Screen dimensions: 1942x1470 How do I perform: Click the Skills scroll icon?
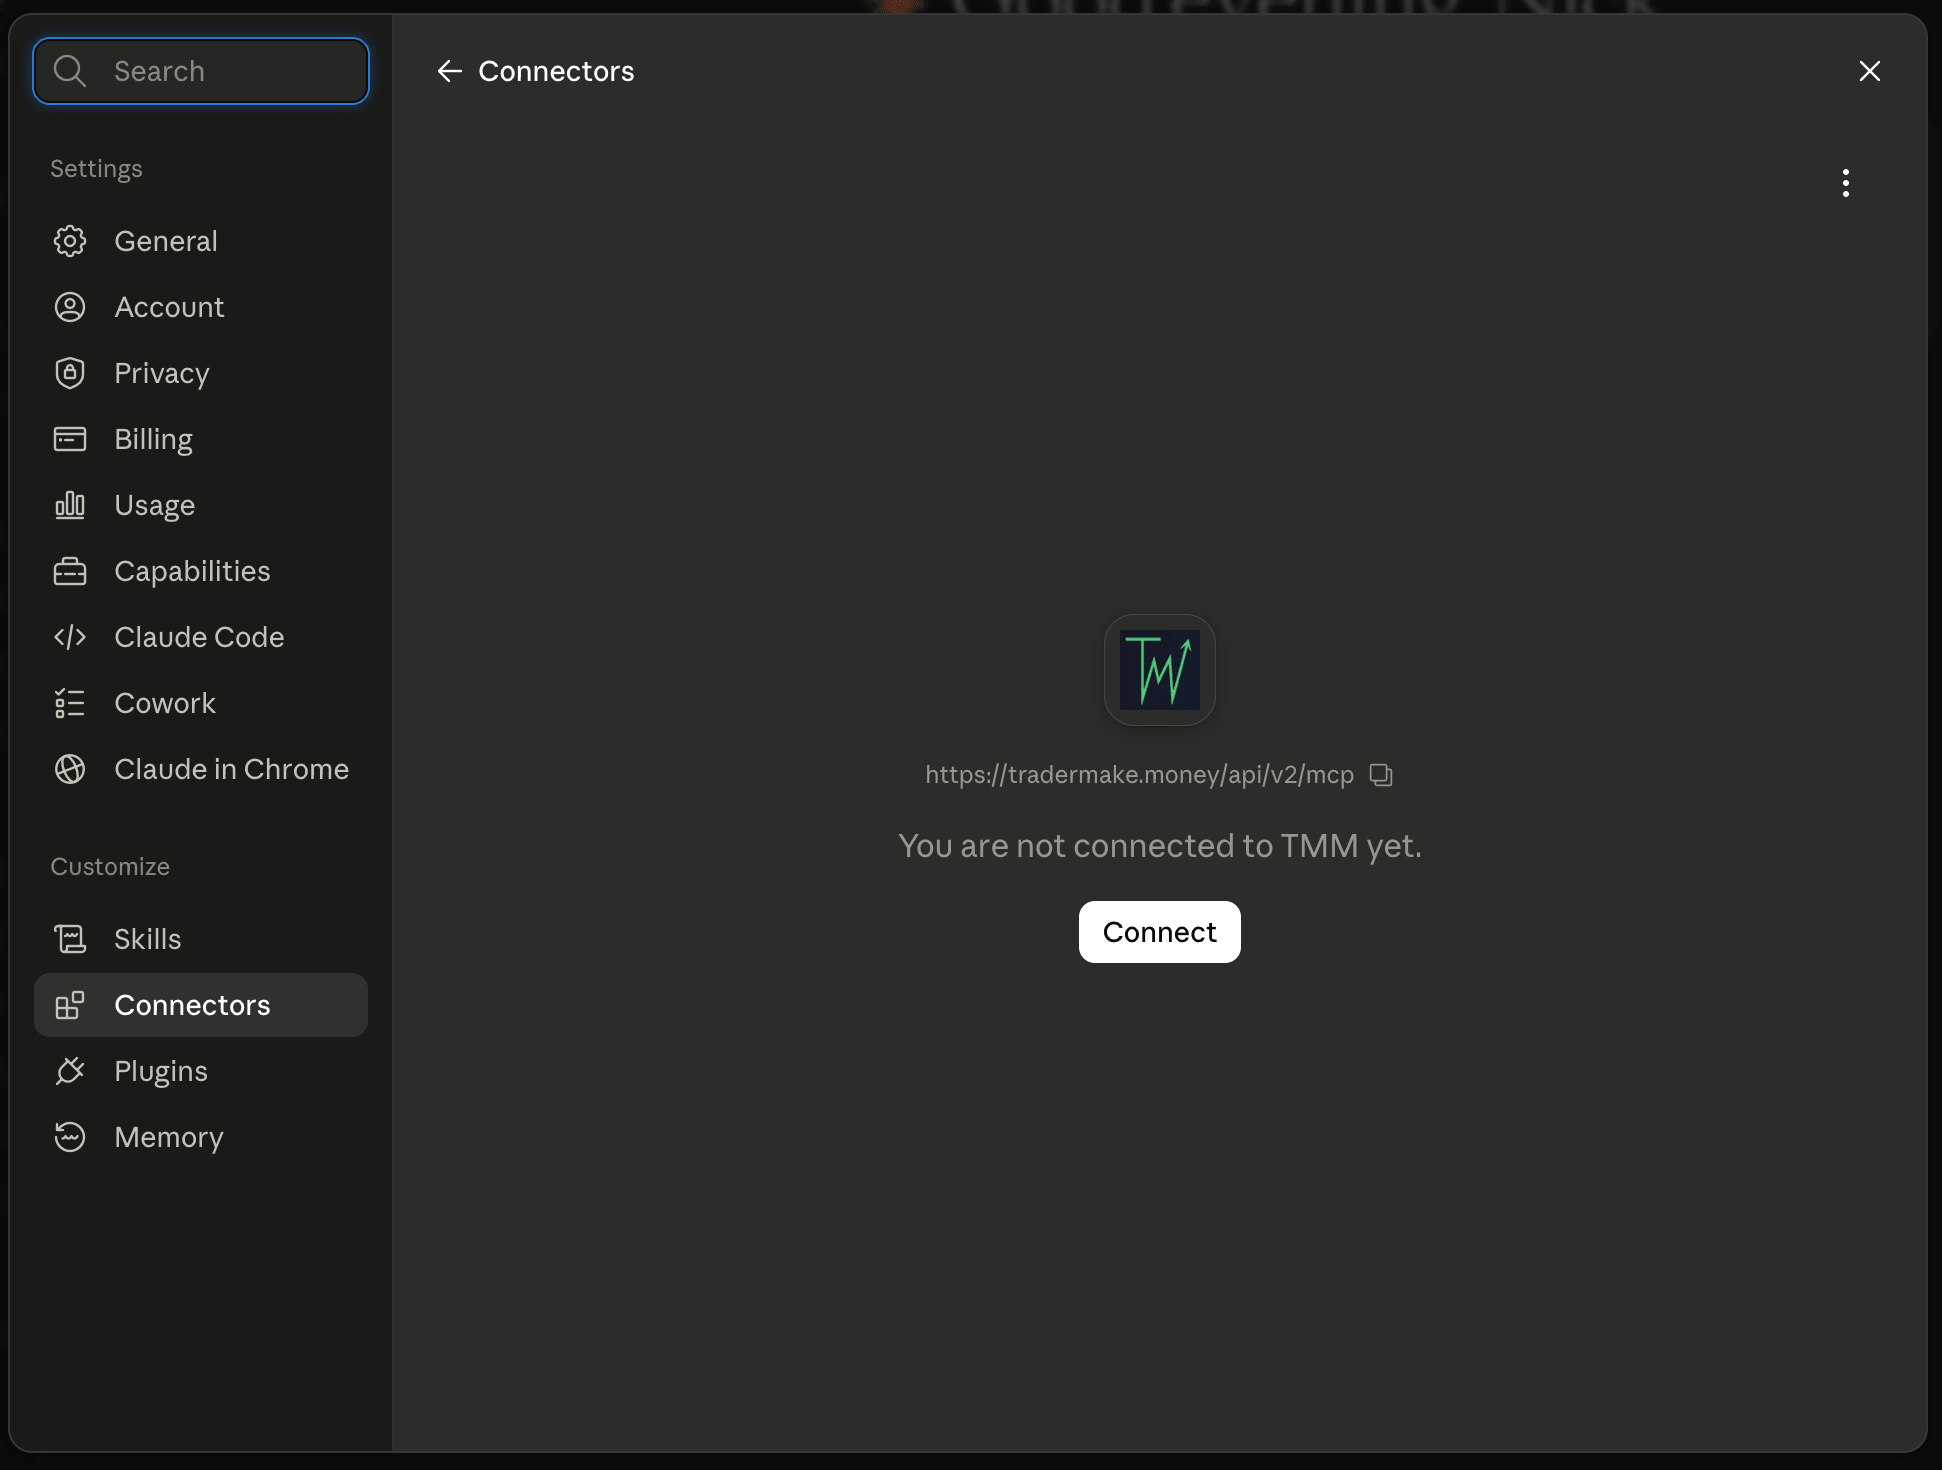[x=70, y=939]
